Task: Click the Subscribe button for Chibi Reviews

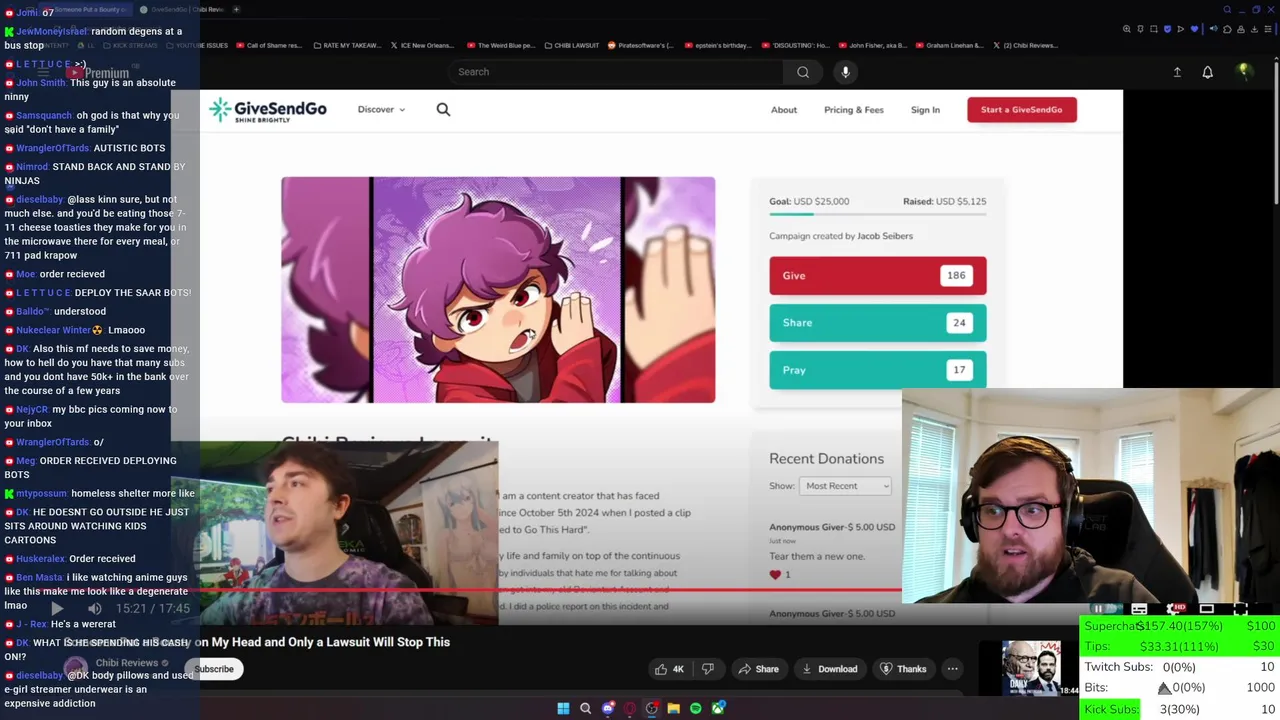Action: (x=214, y=669)
